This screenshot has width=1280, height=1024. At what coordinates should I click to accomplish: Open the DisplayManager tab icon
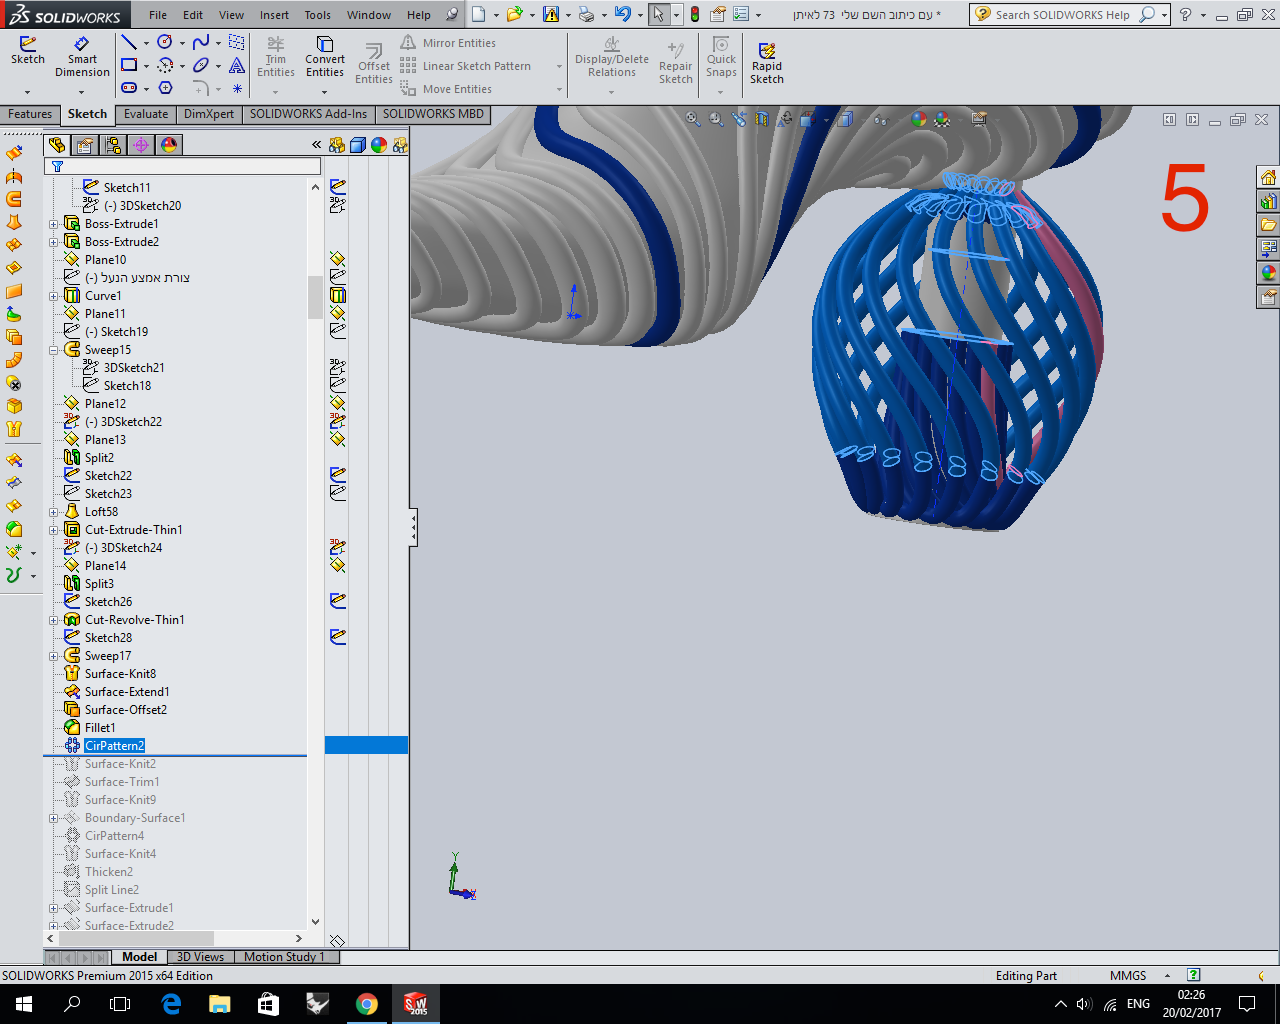(x=169, y=145)
